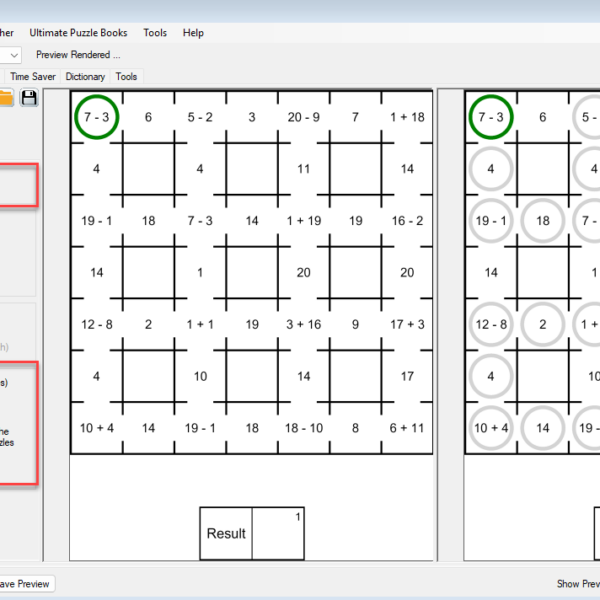The width and height of the screenshot is (600, 600).
Task: Click the grey circled 14 in solution bottom row
Action: (x=542, y=428)
